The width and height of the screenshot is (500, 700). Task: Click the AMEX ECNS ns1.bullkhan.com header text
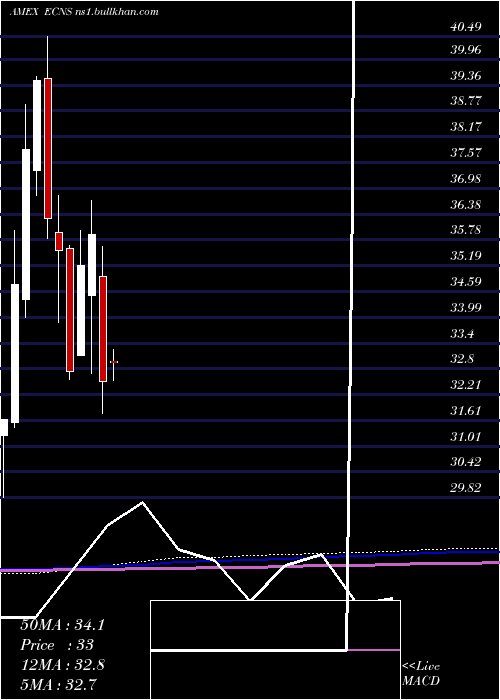[x=84, y=12]
